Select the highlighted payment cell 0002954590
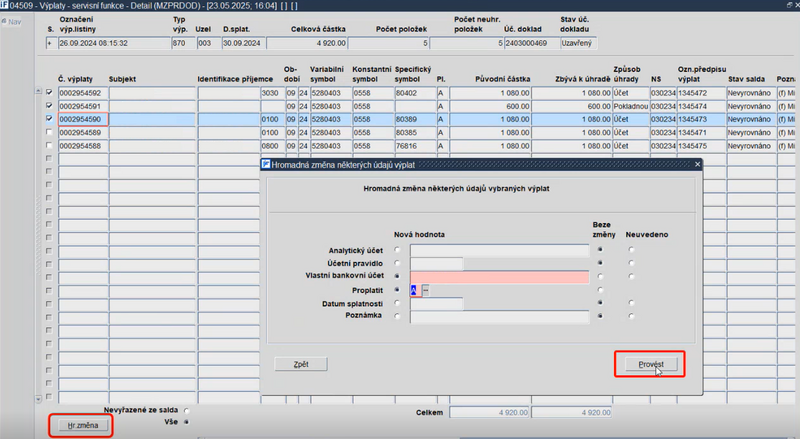Image resolution: width=800 pixels, height=439 pixels. click(x=83, y=119)
